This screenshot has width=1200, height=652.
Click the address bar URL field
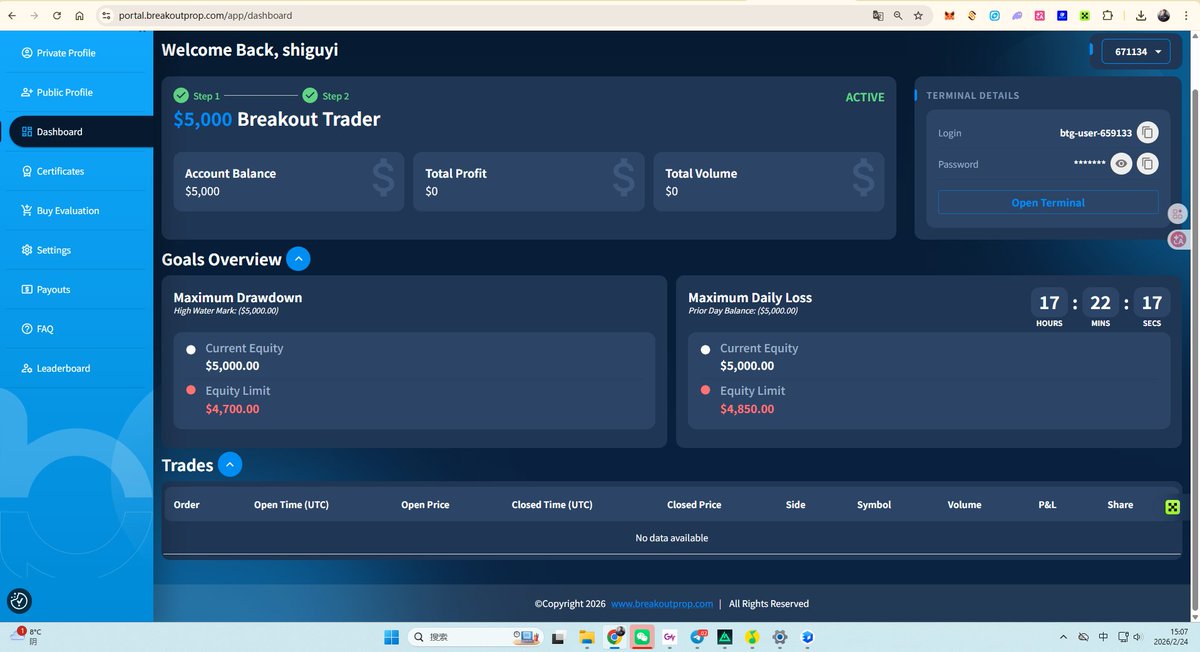pyautogui.click(x=480, y=16)
